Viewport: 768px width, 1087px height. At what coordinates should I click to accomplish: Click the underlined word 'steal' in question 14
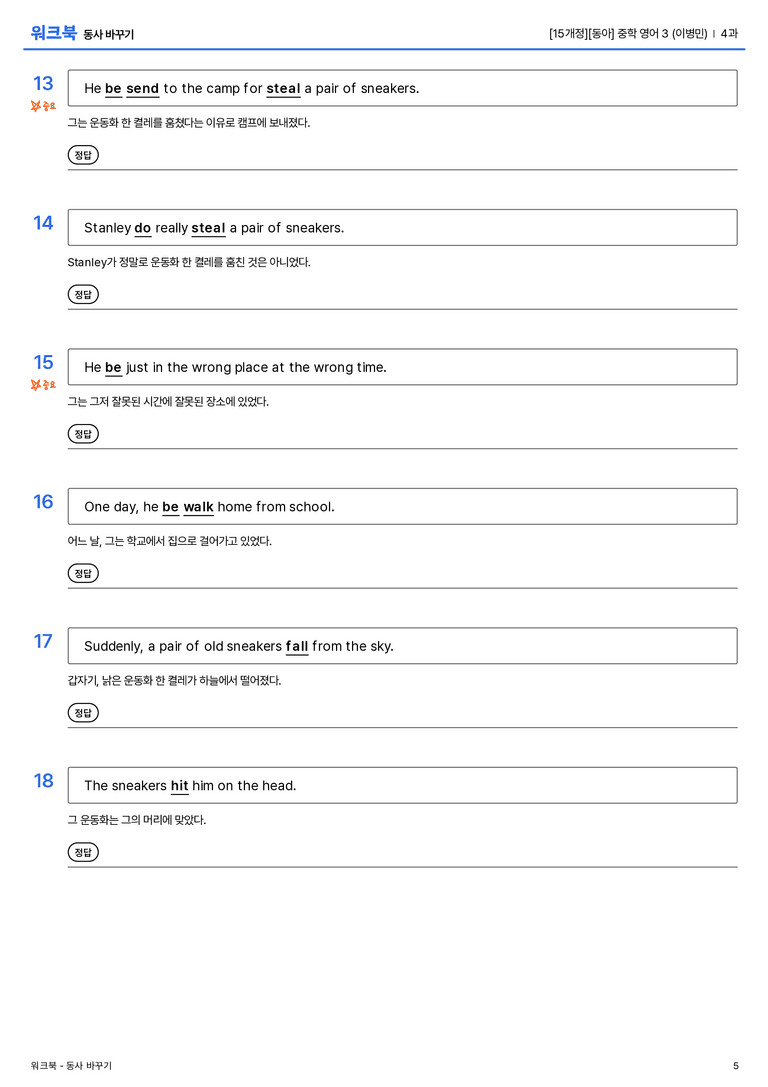point(209,228)
